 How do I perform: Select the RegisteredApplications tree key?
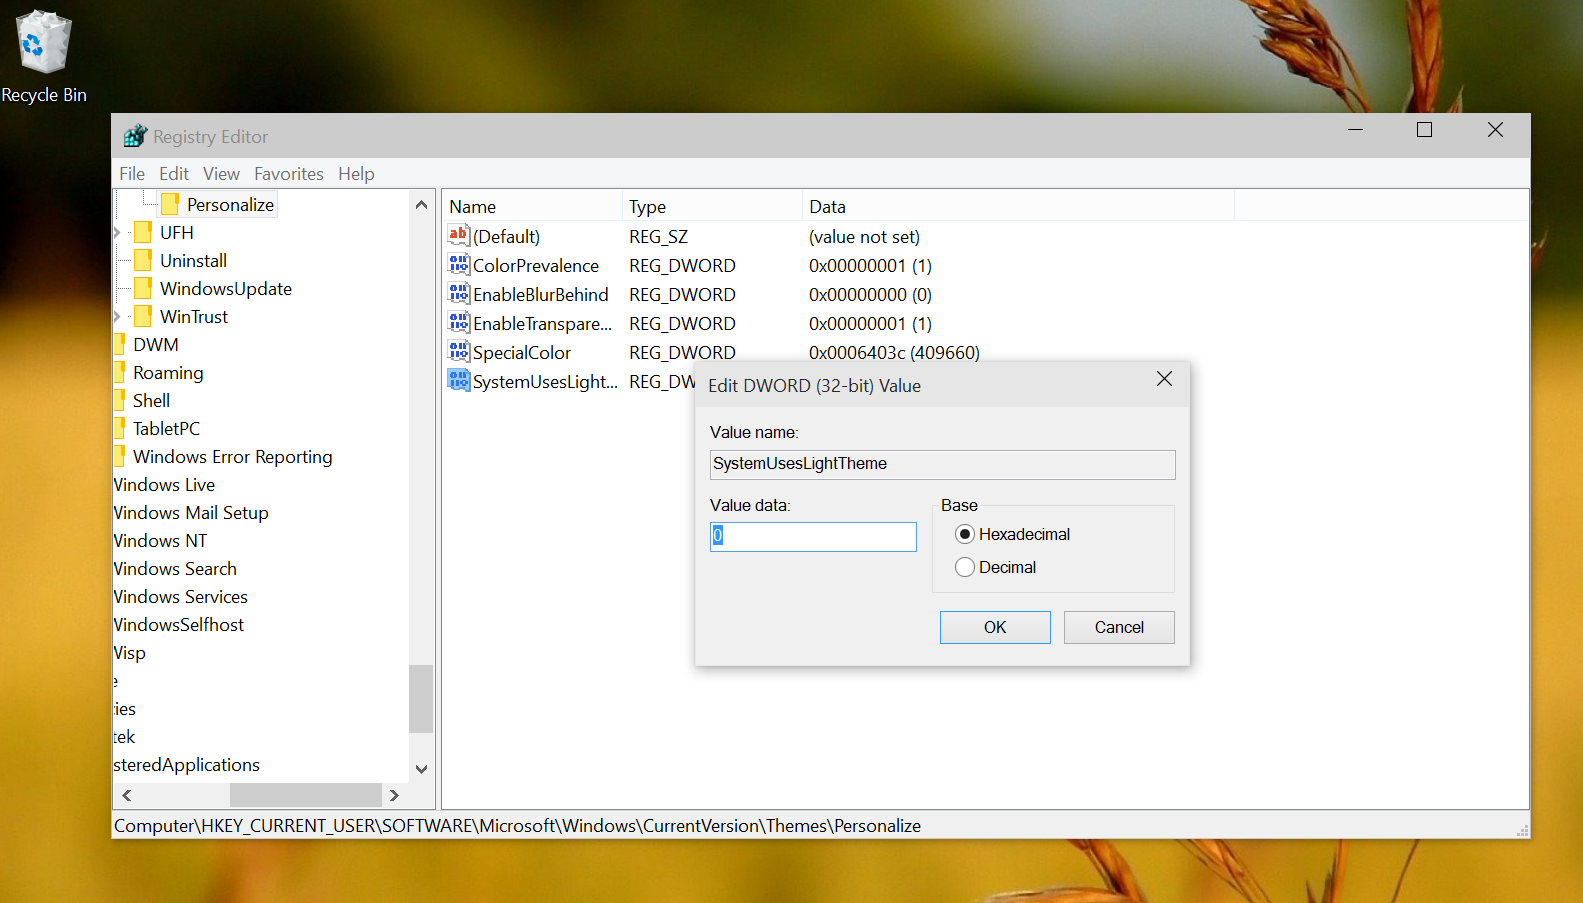pyautogui.click(x=186, y=764)
